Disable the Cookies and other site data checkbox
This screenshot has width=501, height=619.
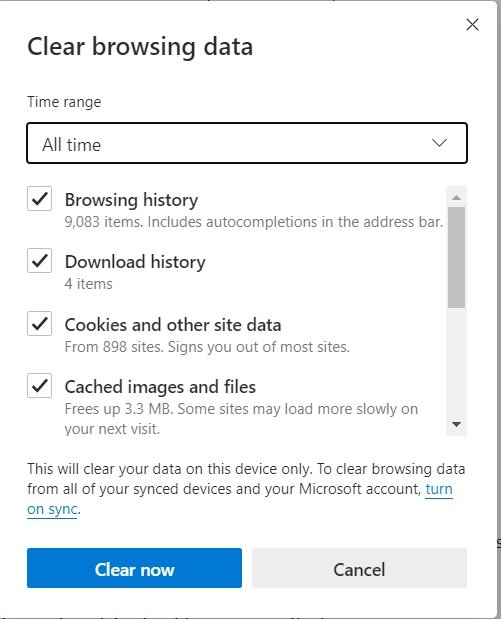pyautogui.click(x=39, y=324)
